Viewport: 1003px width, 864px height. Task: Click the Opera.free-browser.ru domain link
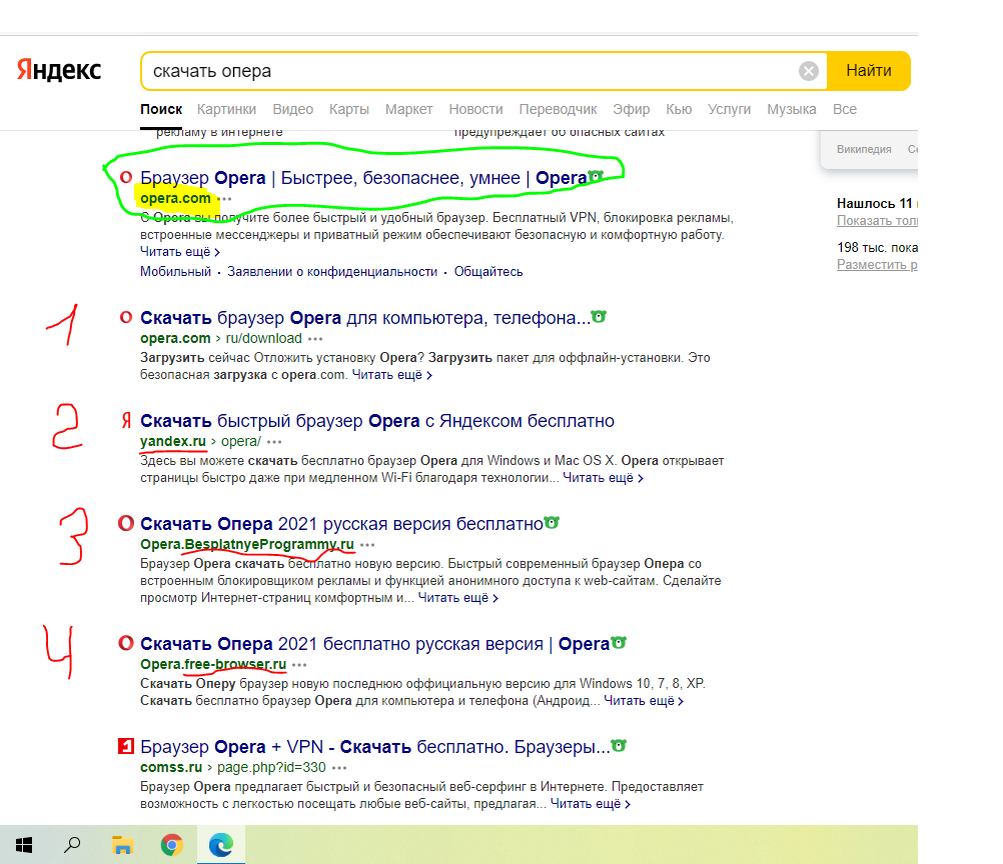213,664
